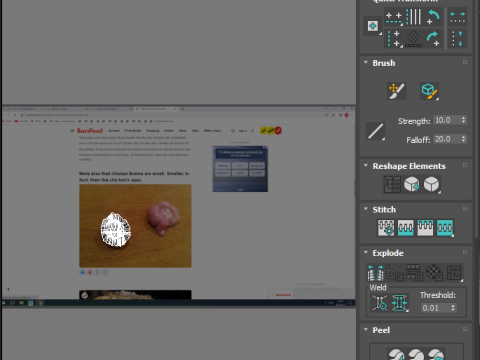Open the brush falloff type flyout

tap(375, 131)
